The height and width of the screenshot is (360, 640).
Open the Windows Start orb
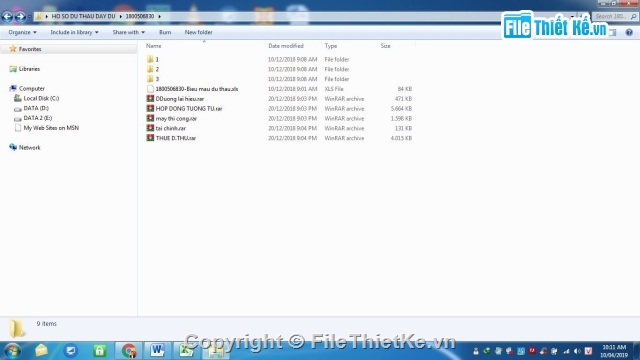point(12,351)
